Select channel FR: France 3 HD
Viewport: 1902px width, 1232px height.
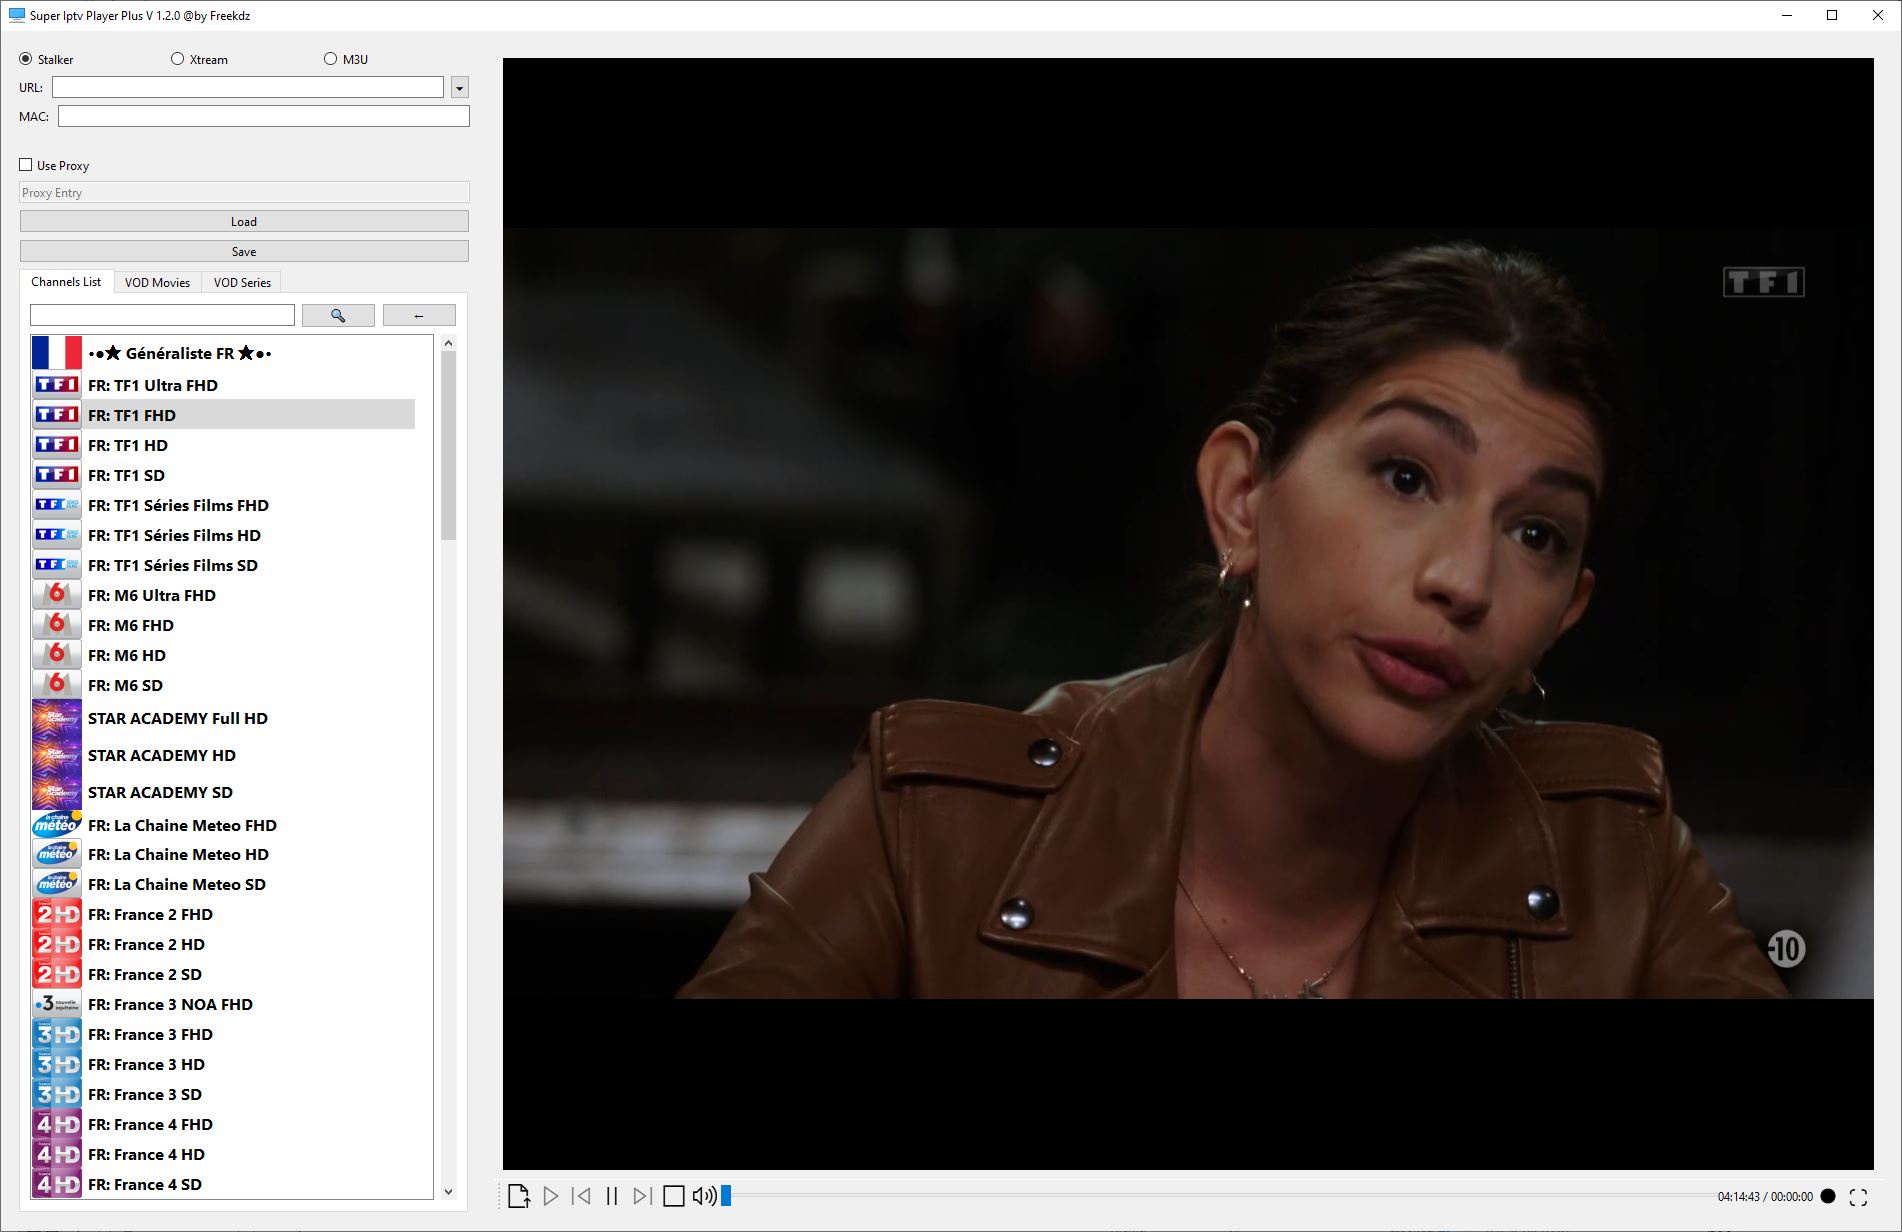(223, 1064)
